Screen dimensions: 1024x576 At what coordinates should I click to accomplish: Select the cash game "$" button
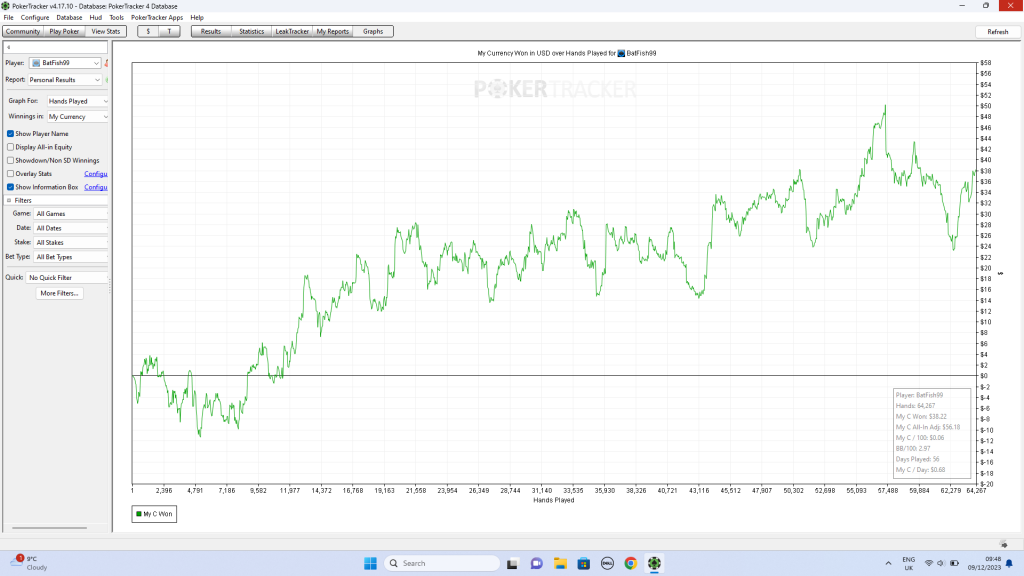tap(149, 31)
